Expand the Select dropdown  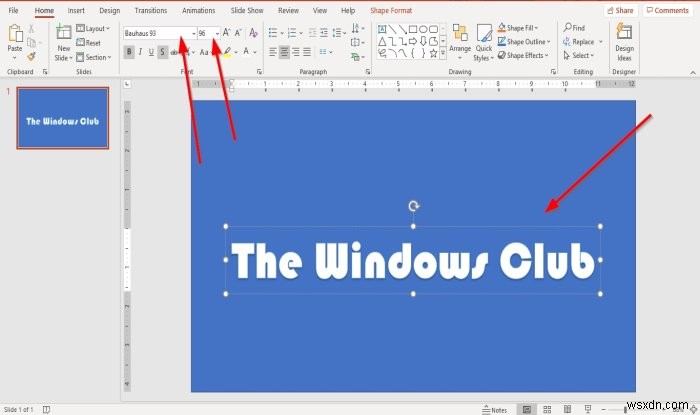[x=579, y=55]
